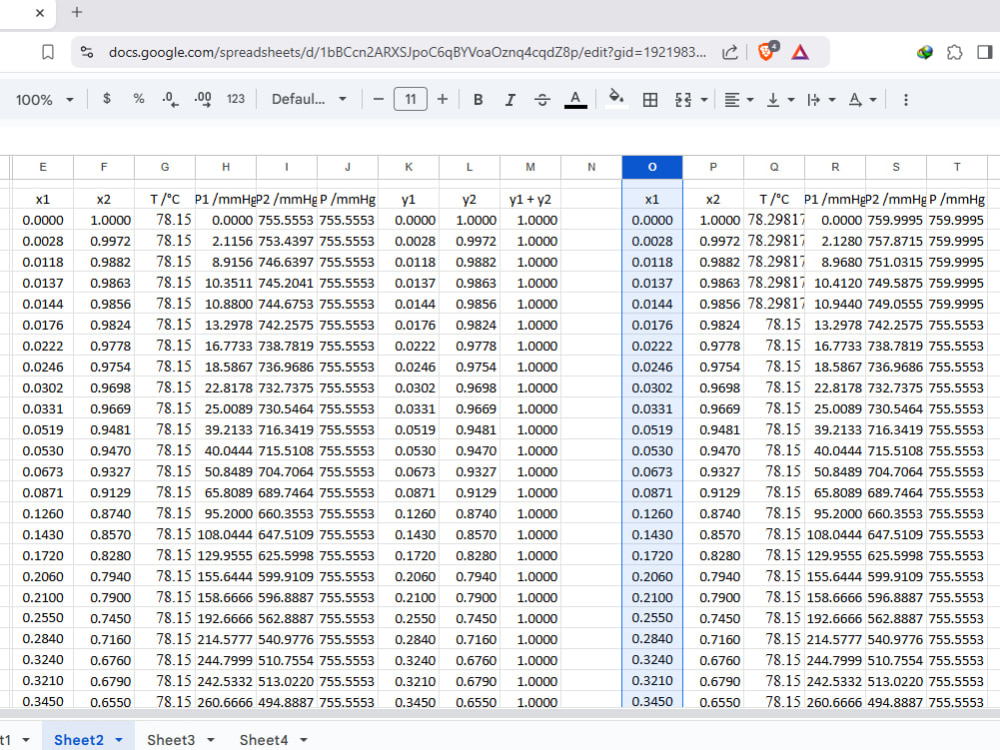The width and height of the screenshot is (1000, 750).
Task: Open Sheet4 tab options arrow
Action: [x=304, y=740]
